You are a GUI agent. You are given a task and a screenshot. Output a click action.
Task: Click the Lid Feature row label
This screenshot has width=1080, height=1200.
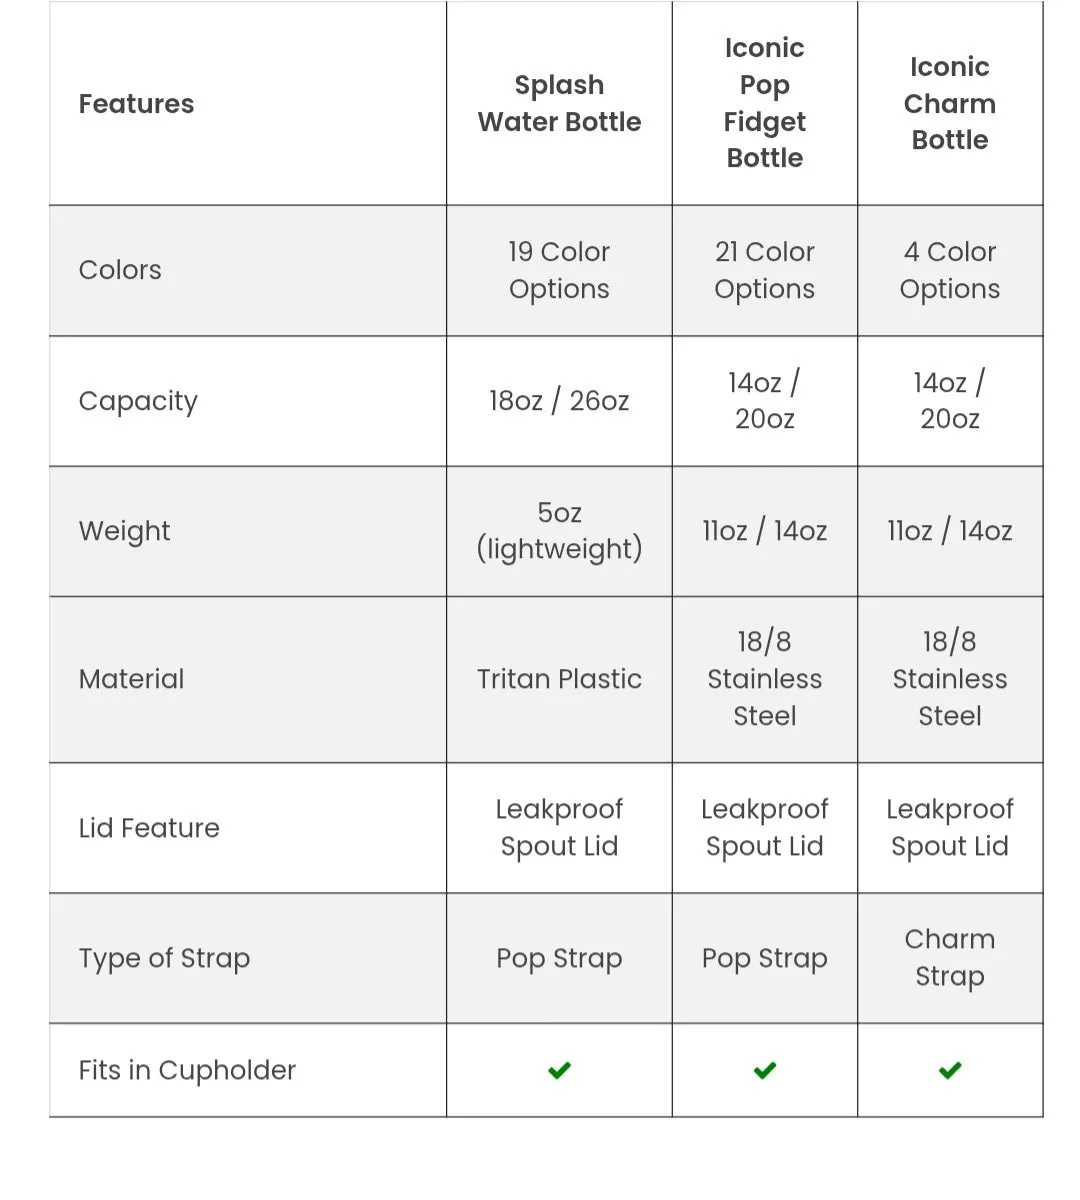coord(149,828)
